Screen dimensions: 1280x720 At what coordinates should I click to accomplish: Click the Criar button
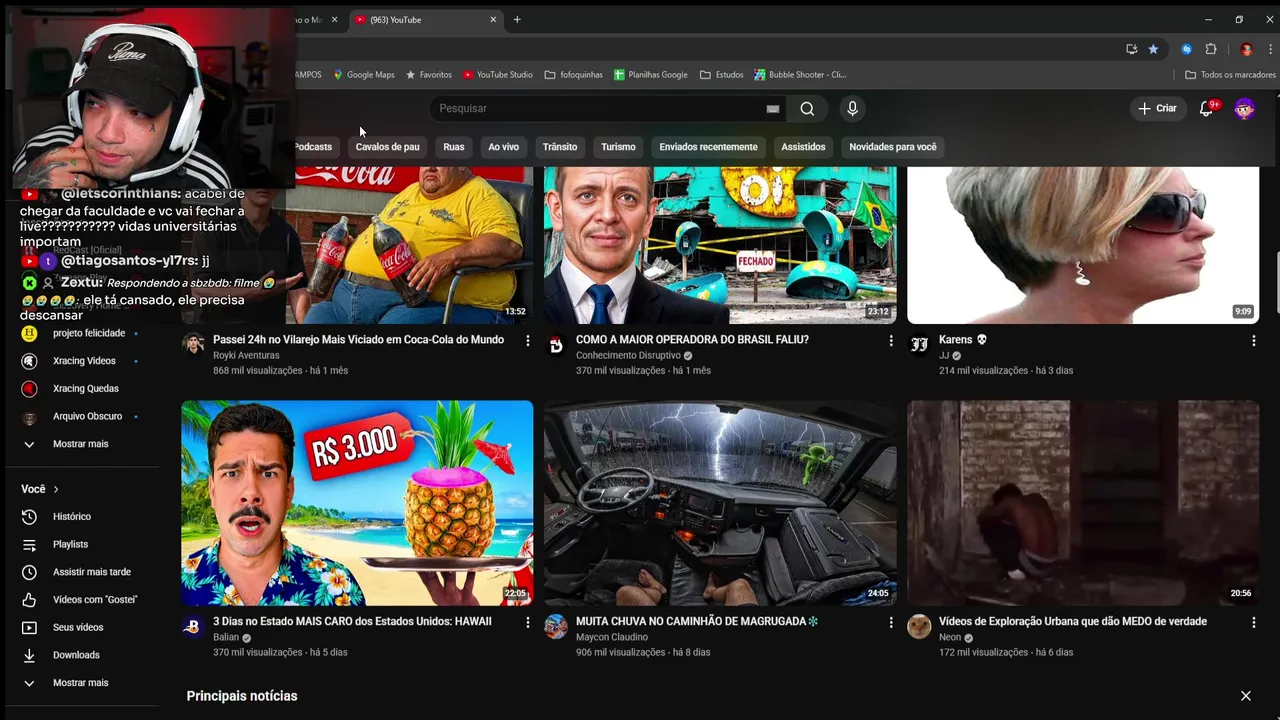point(1157,108)
